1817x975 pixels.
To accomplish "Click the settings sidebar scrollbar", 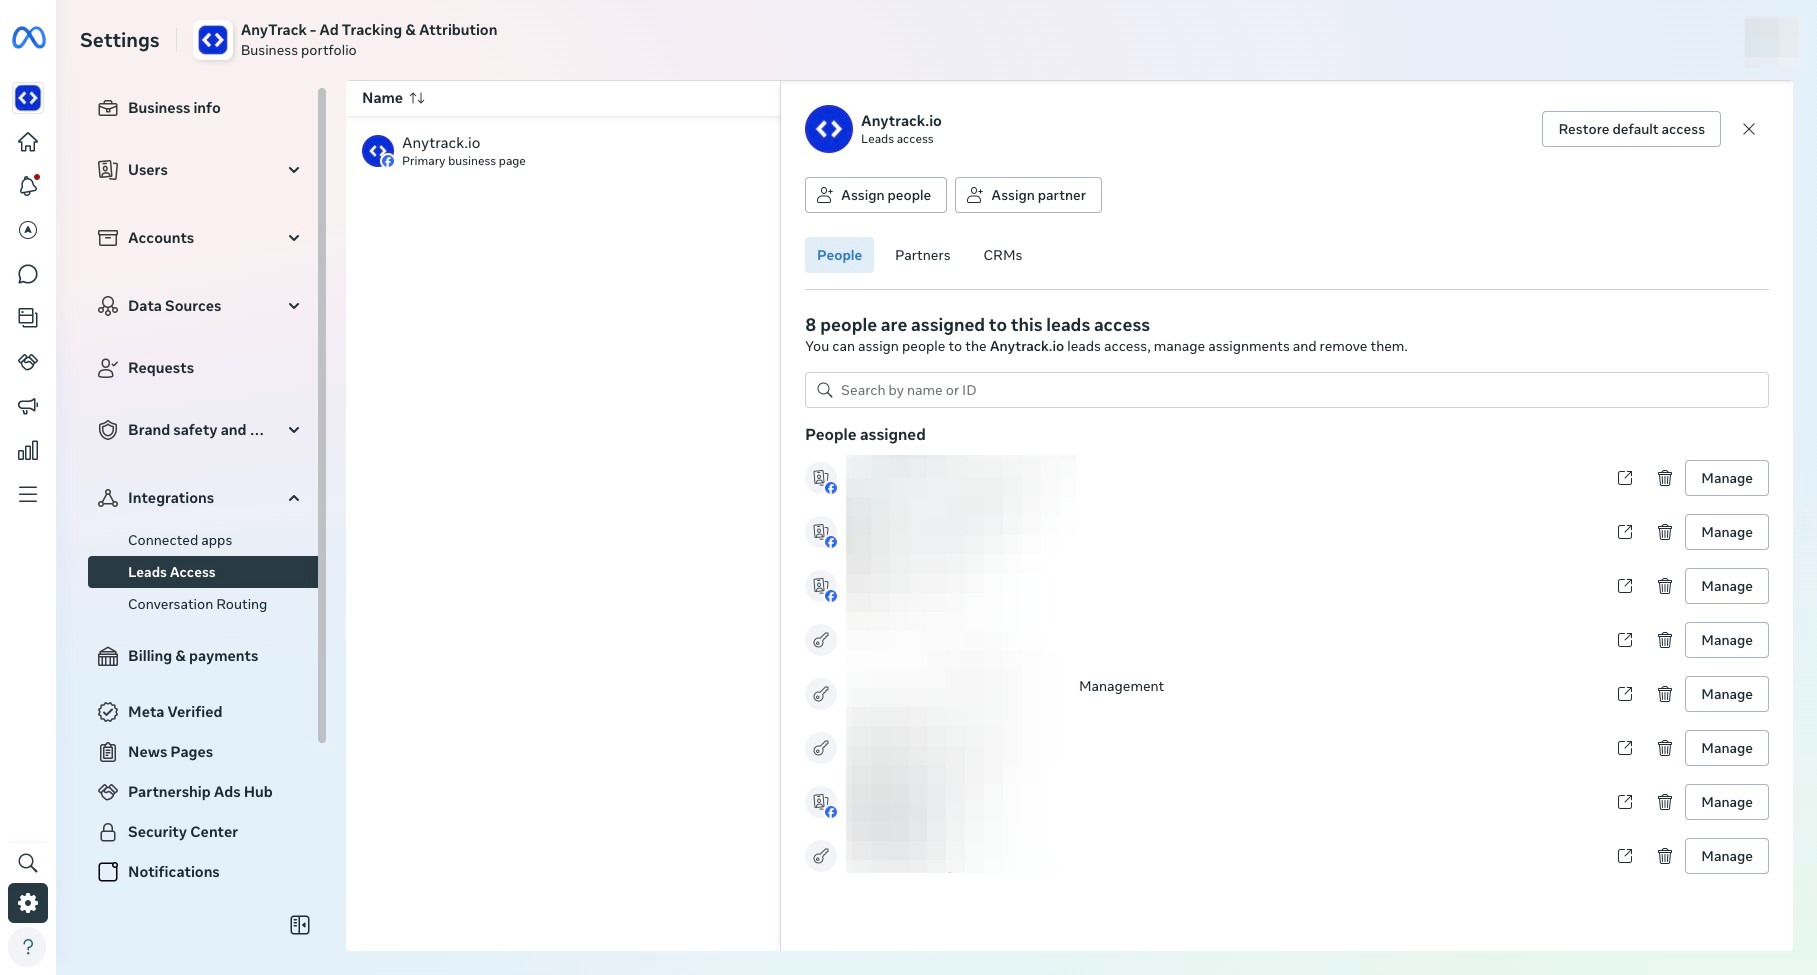I will 322,415.
